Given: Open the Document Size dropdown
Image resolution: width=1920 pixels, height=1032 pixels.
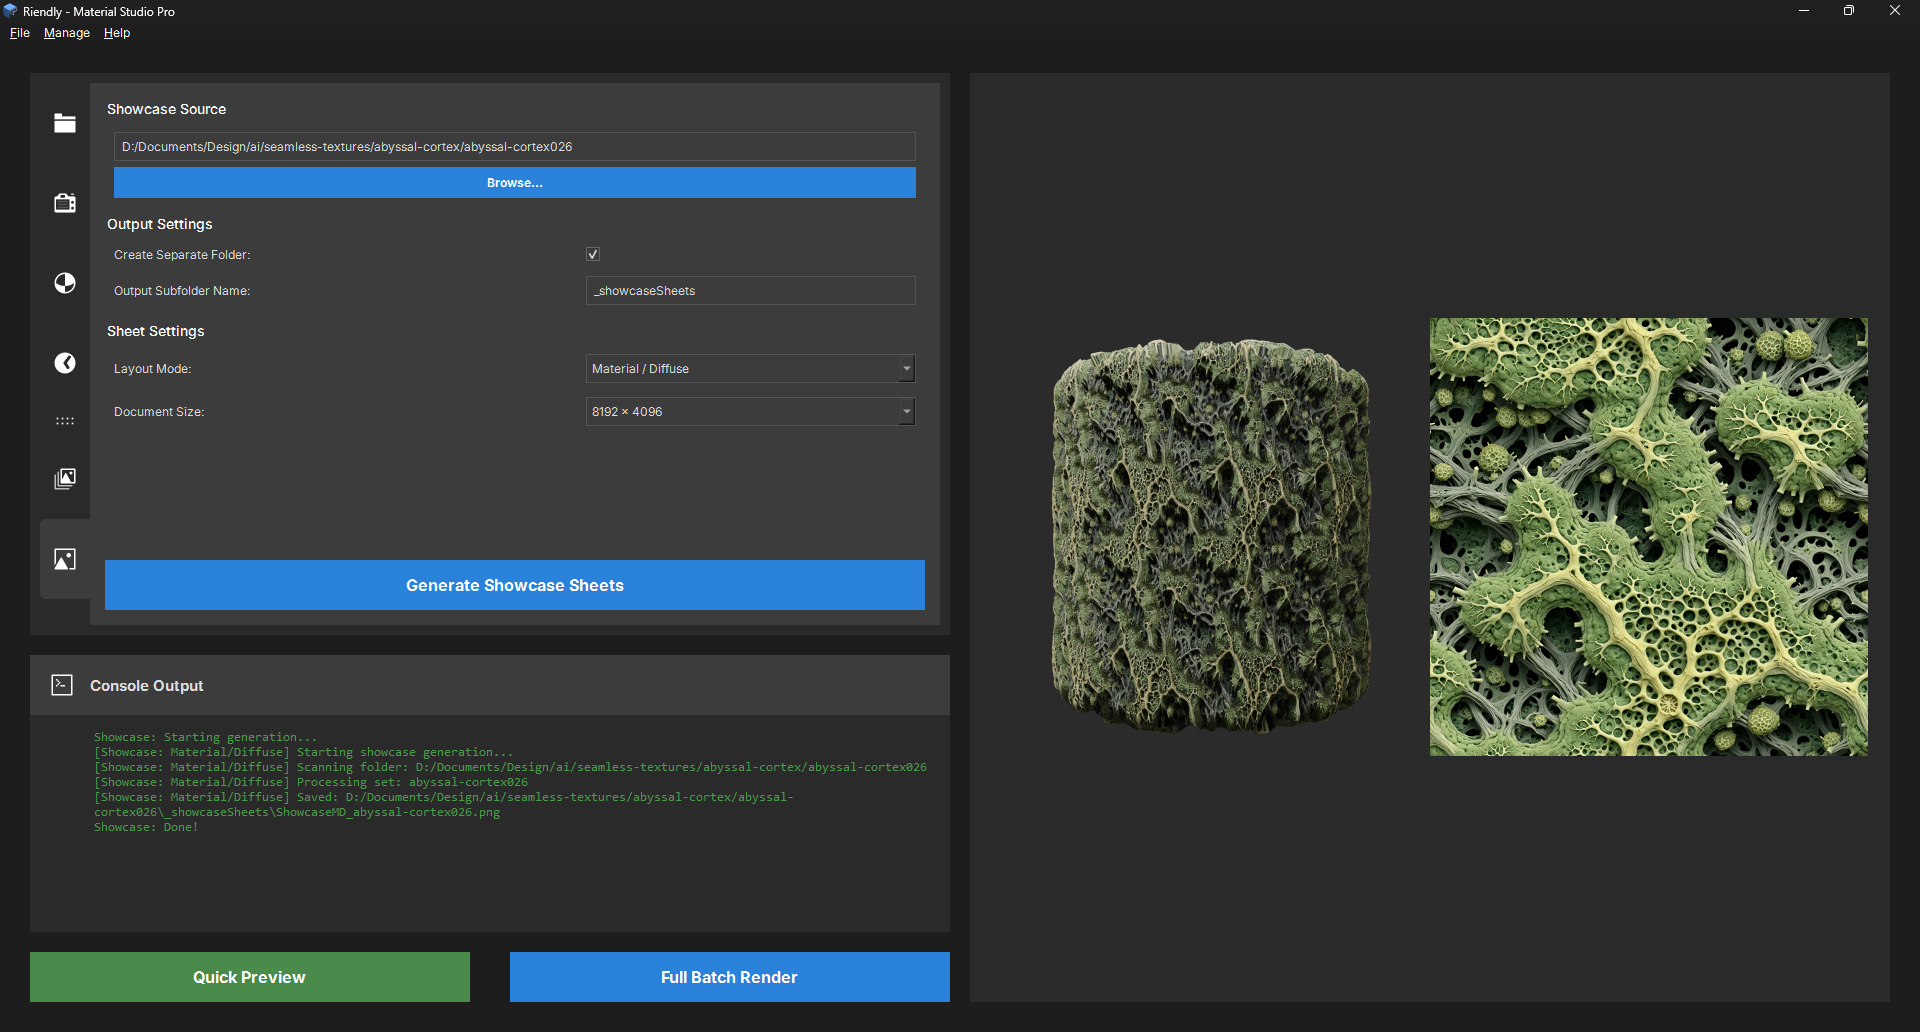Looking at the screenshot, I should 750,412.
